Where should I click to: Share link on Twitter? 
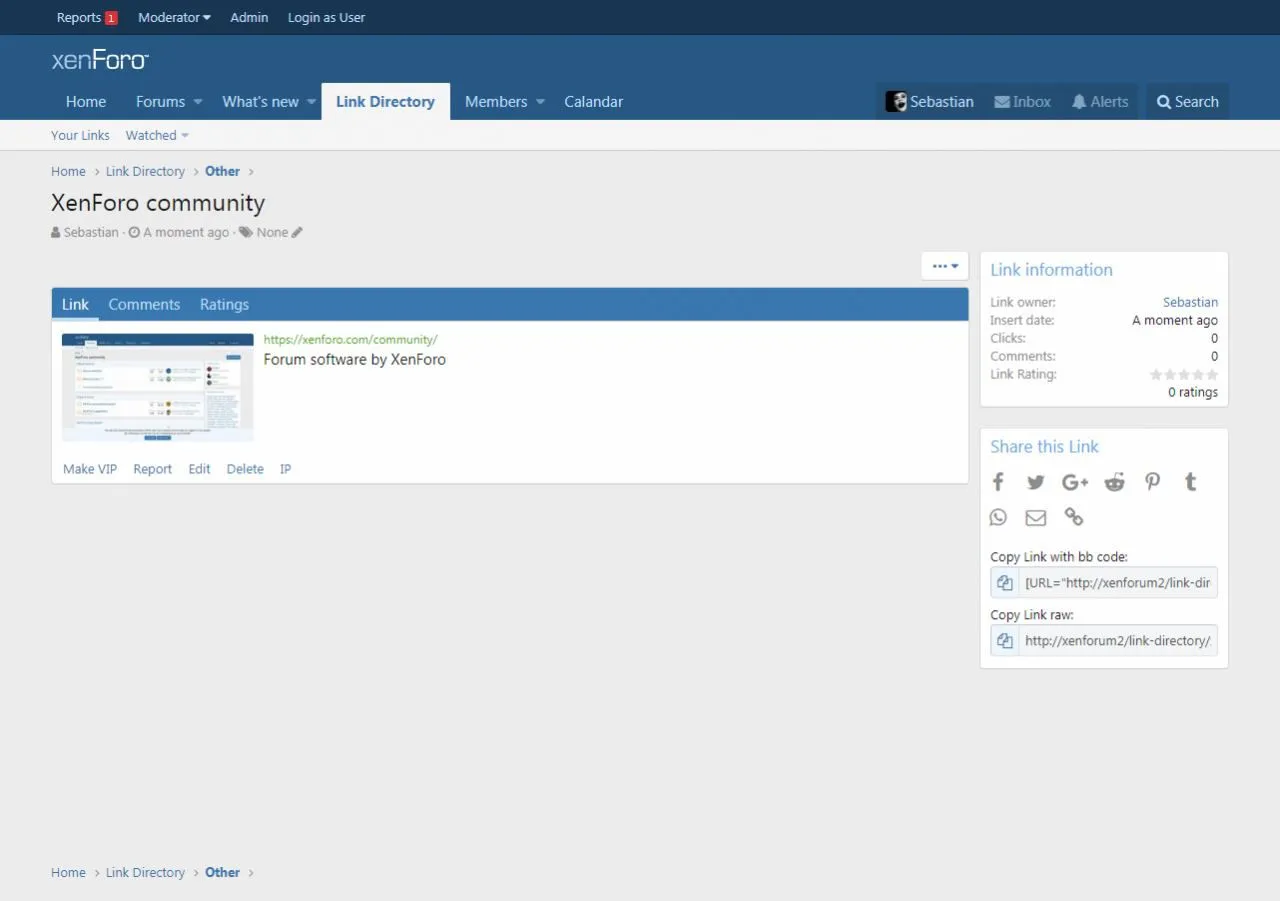click(1036, 482)
